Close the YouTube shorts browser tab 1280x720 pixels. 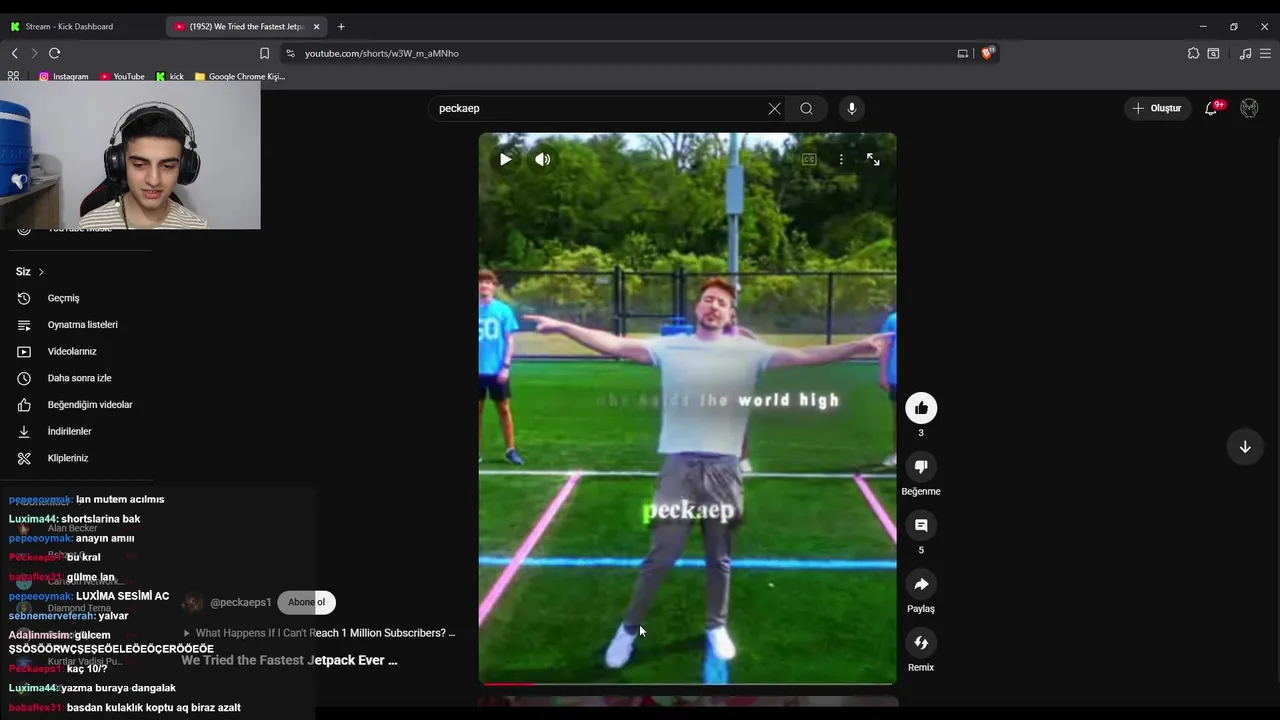(x=316, y=27)
